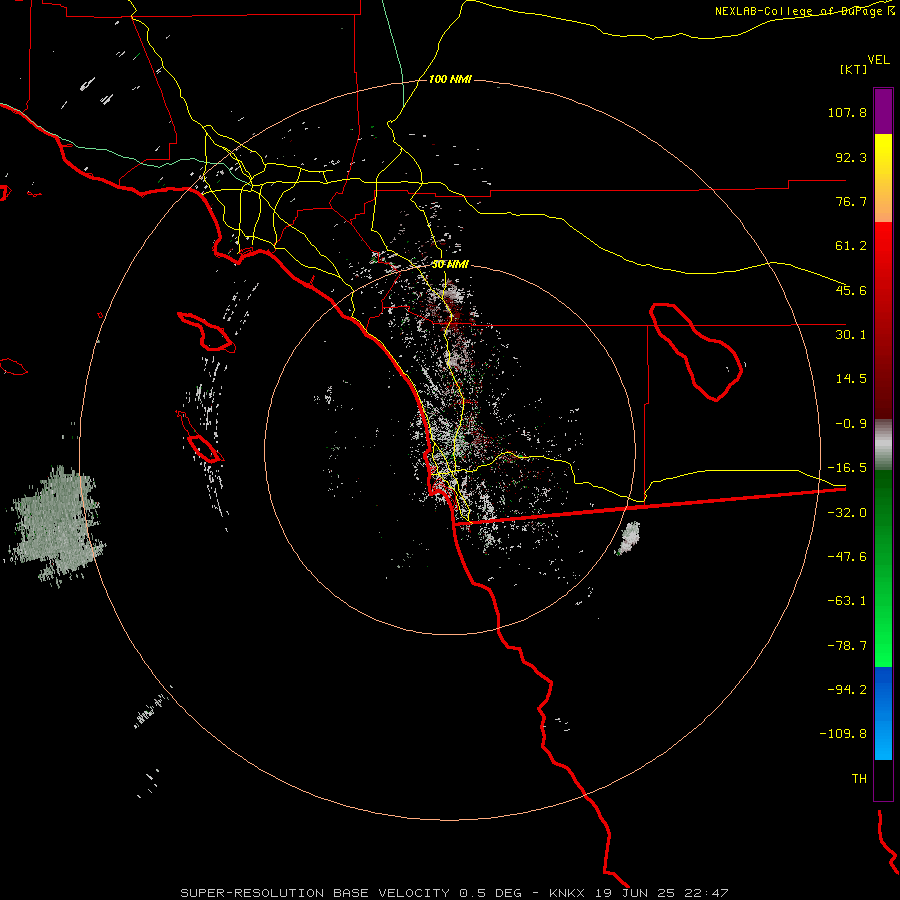Pick the purple segment of the velocity color bar
Viewport: 900px width, 900px height.
(x=883, y=111)
